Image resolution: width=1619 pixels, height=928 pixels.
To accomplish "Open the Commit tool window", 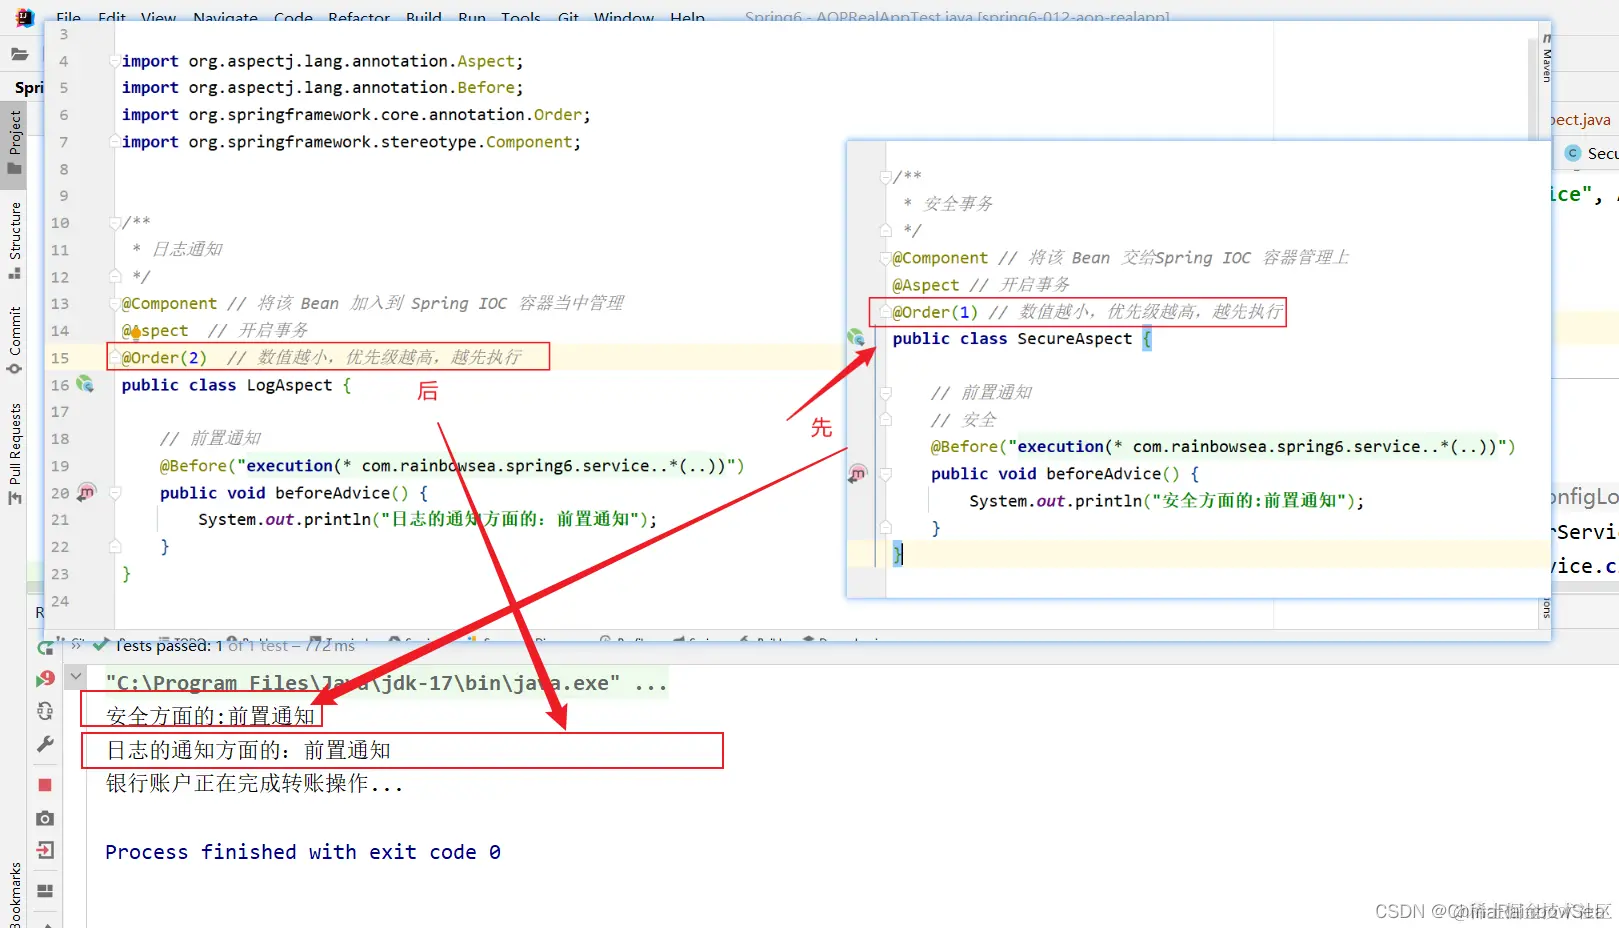I will click(x=15, y=340).
